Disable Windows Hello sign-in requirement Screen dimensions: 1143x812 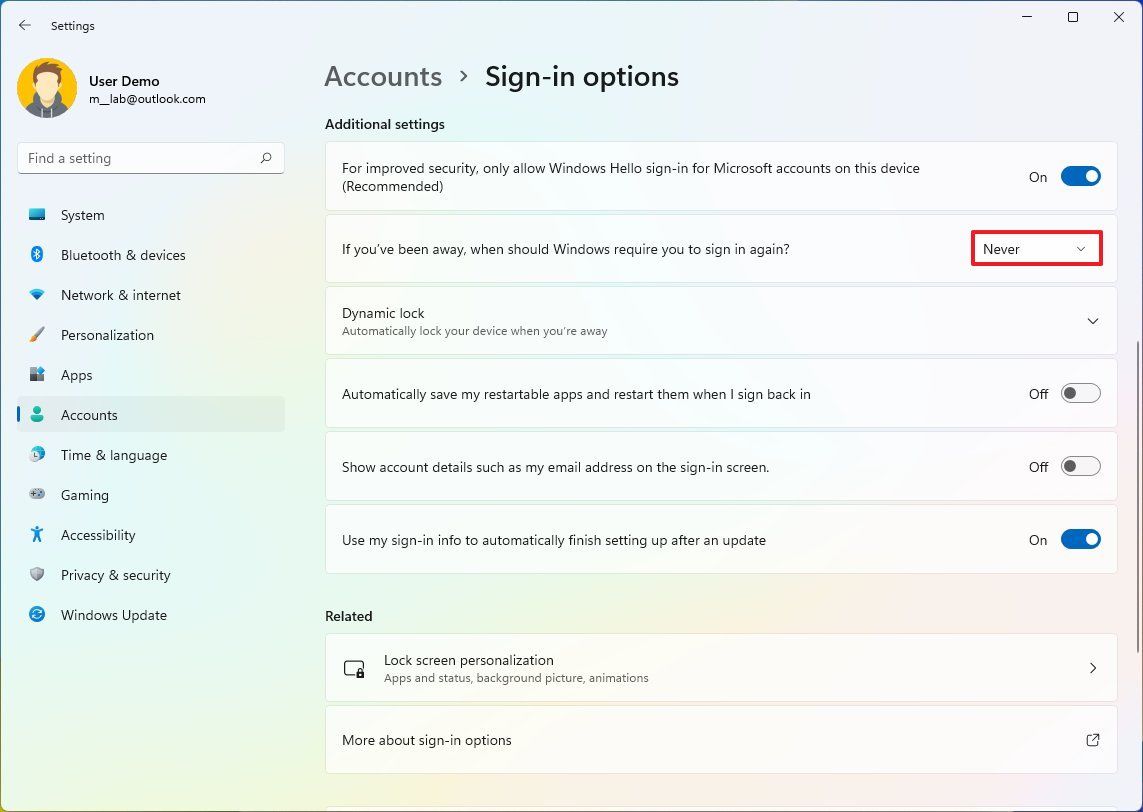click(x=1080, y=176)
